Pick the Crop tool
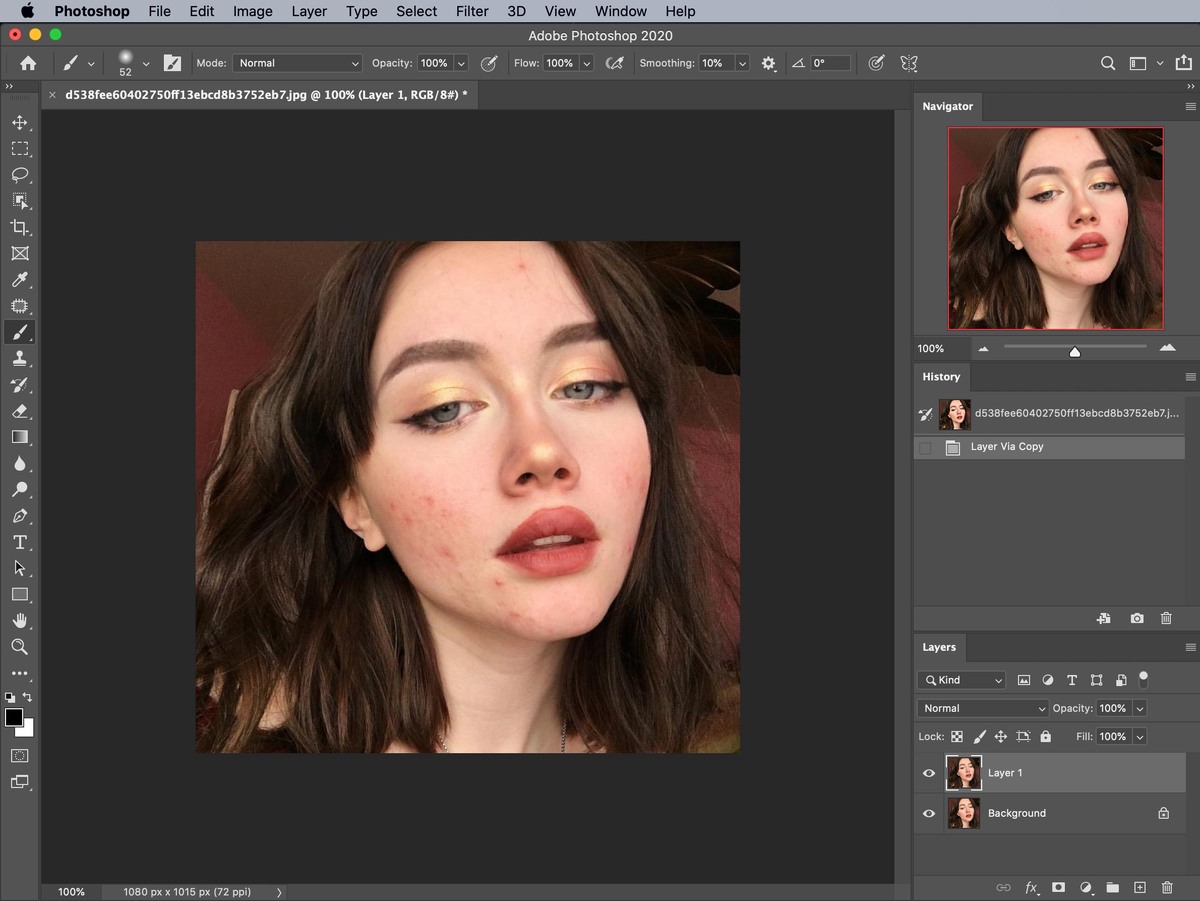The image size is (1200, 901). click(19, 228)
